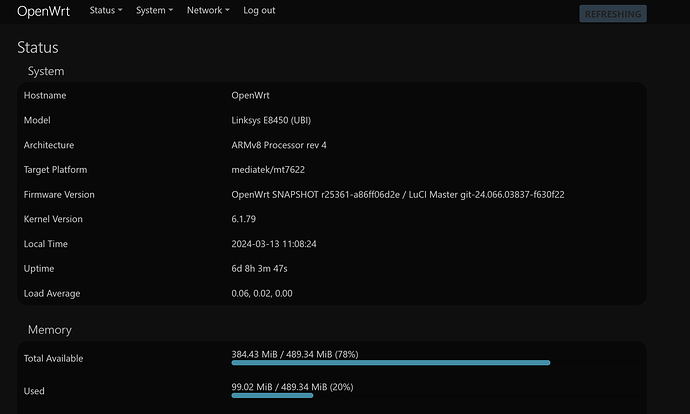Viewport: 690px width, 414px height.
Task: Click the Status page heading
Action: coord(38,48)
